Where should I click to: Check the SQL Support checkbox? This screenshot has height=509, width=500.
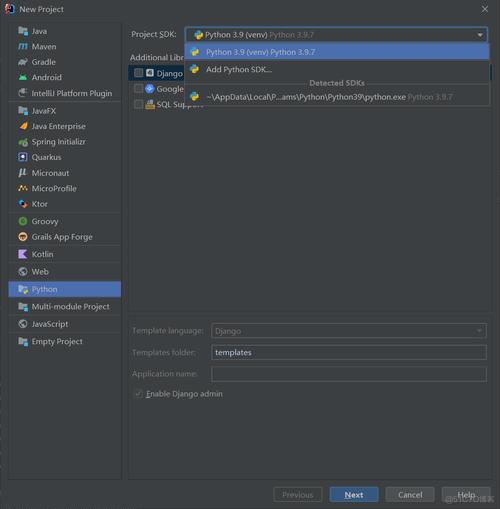pyautogui.click(x=138, y=104)
